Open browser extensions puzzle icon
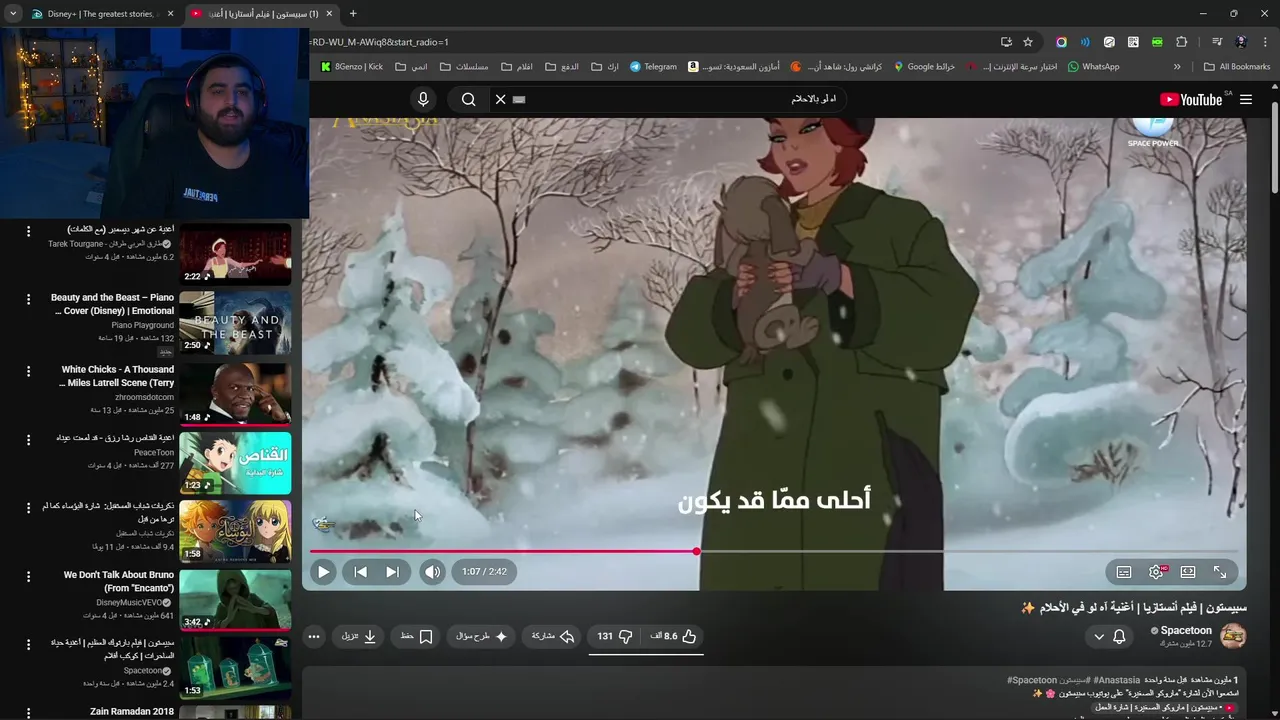The image size is (1280, 720). (1182, 42)
